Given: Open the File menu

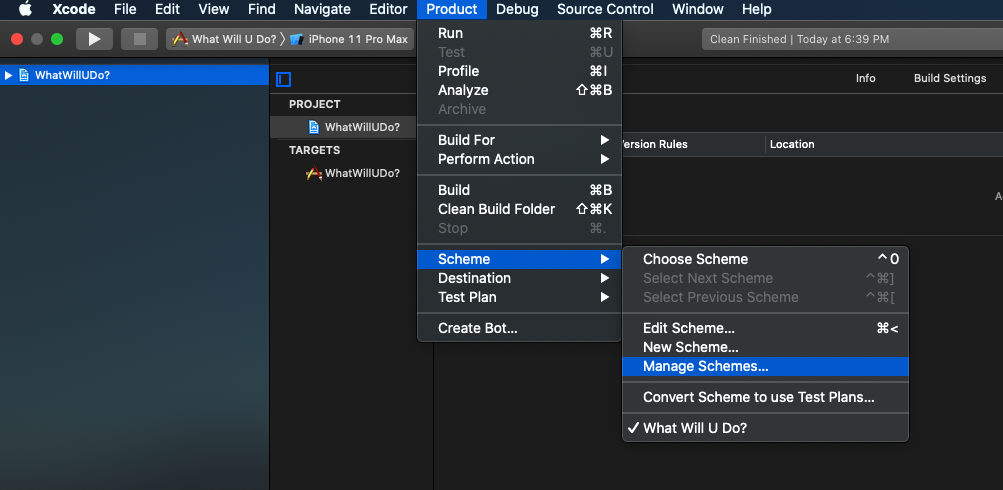Looking at the screenshot, I should [125, 9].
